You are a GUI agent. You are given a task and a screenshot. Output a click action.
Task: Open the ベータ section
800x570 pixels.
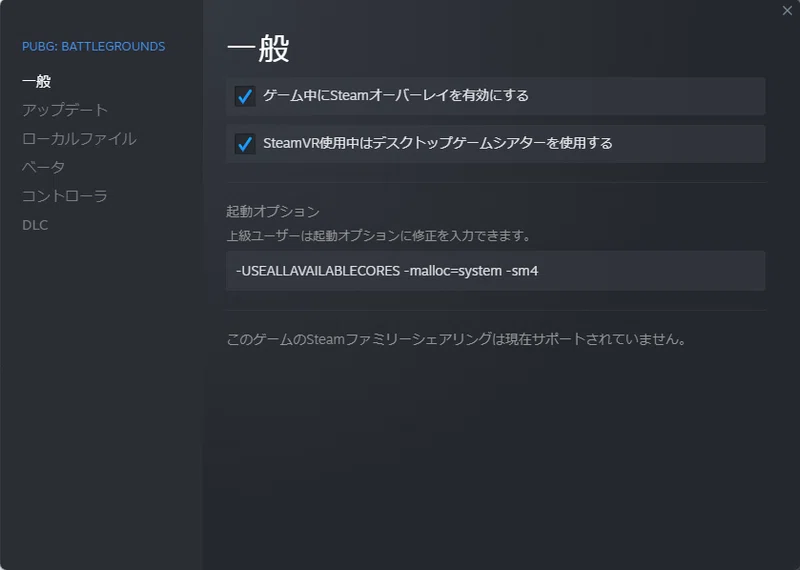point(43,167)
